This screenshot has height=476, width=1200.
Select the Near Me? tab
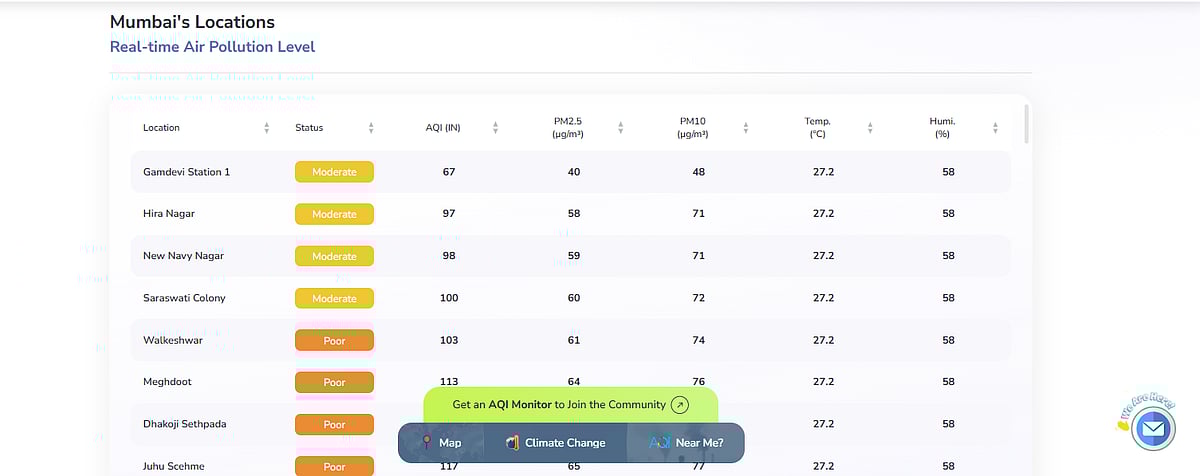[686, 443]
